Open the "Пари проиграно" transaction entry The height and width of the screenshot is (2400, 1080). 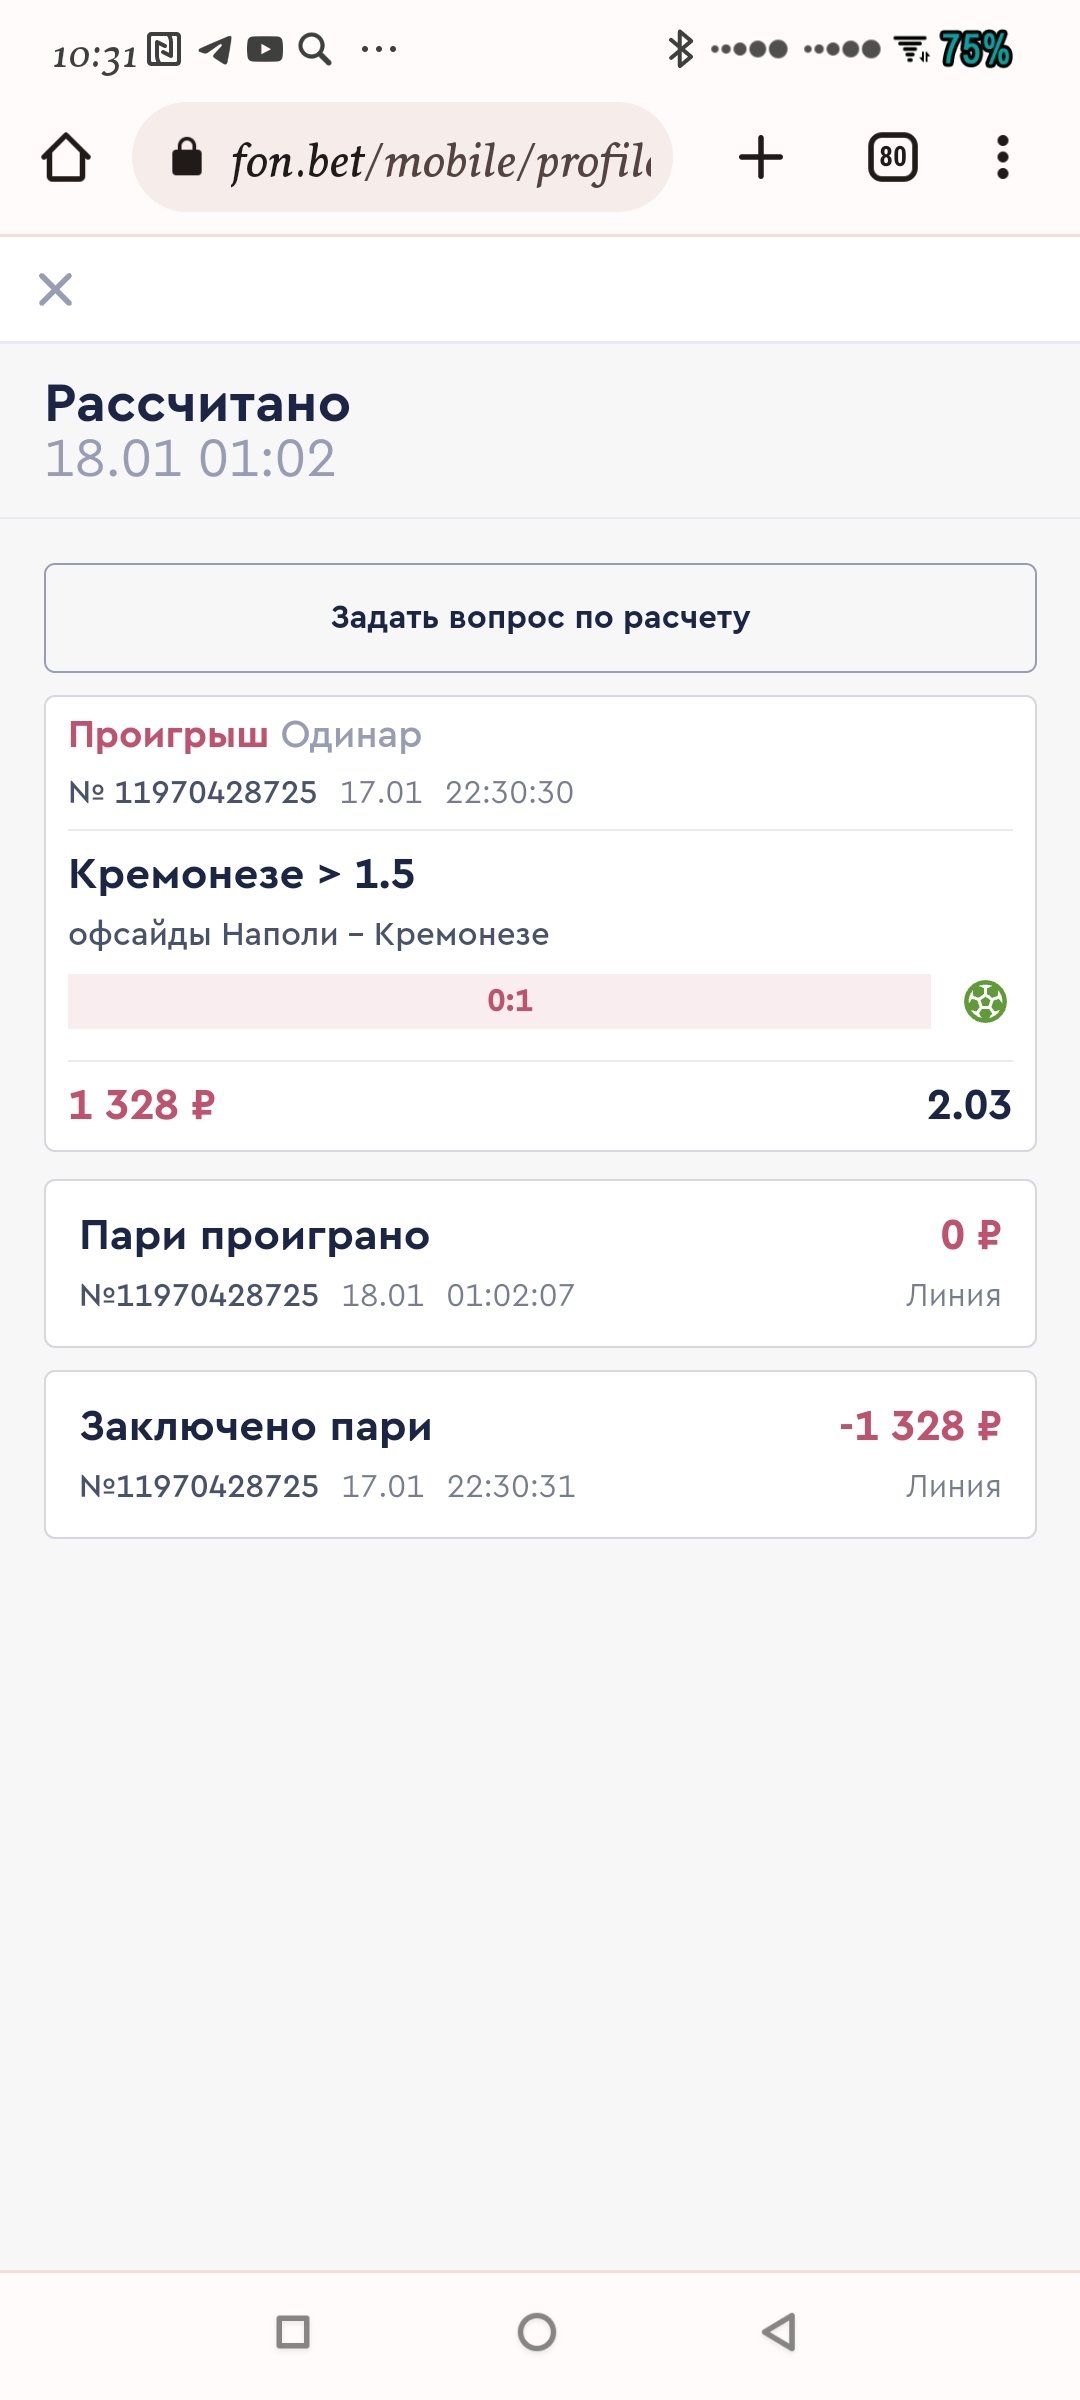click(x=540, y=1263)
